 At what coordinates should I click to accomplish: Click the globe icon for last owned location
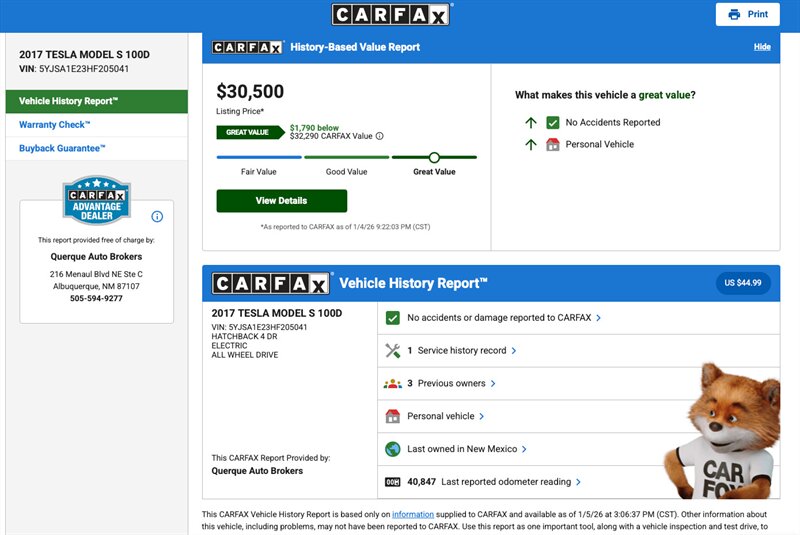click(x=392, y=449)
